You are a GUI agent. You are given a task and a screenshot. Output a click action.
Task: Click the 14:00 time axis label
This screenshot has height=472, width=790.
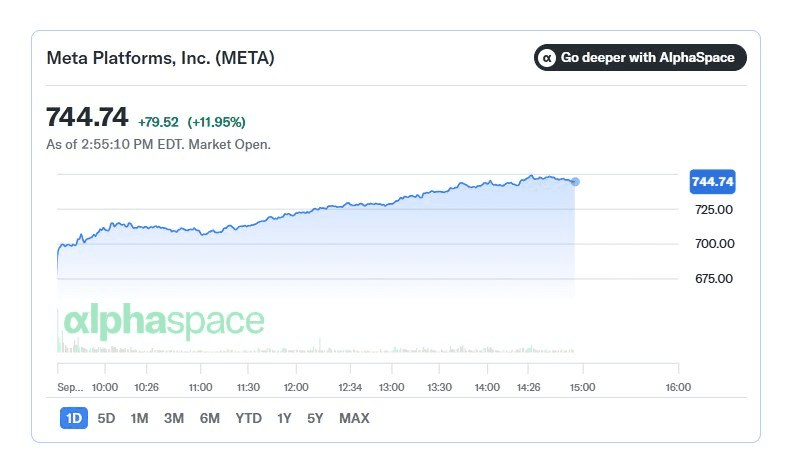point(487,387)
